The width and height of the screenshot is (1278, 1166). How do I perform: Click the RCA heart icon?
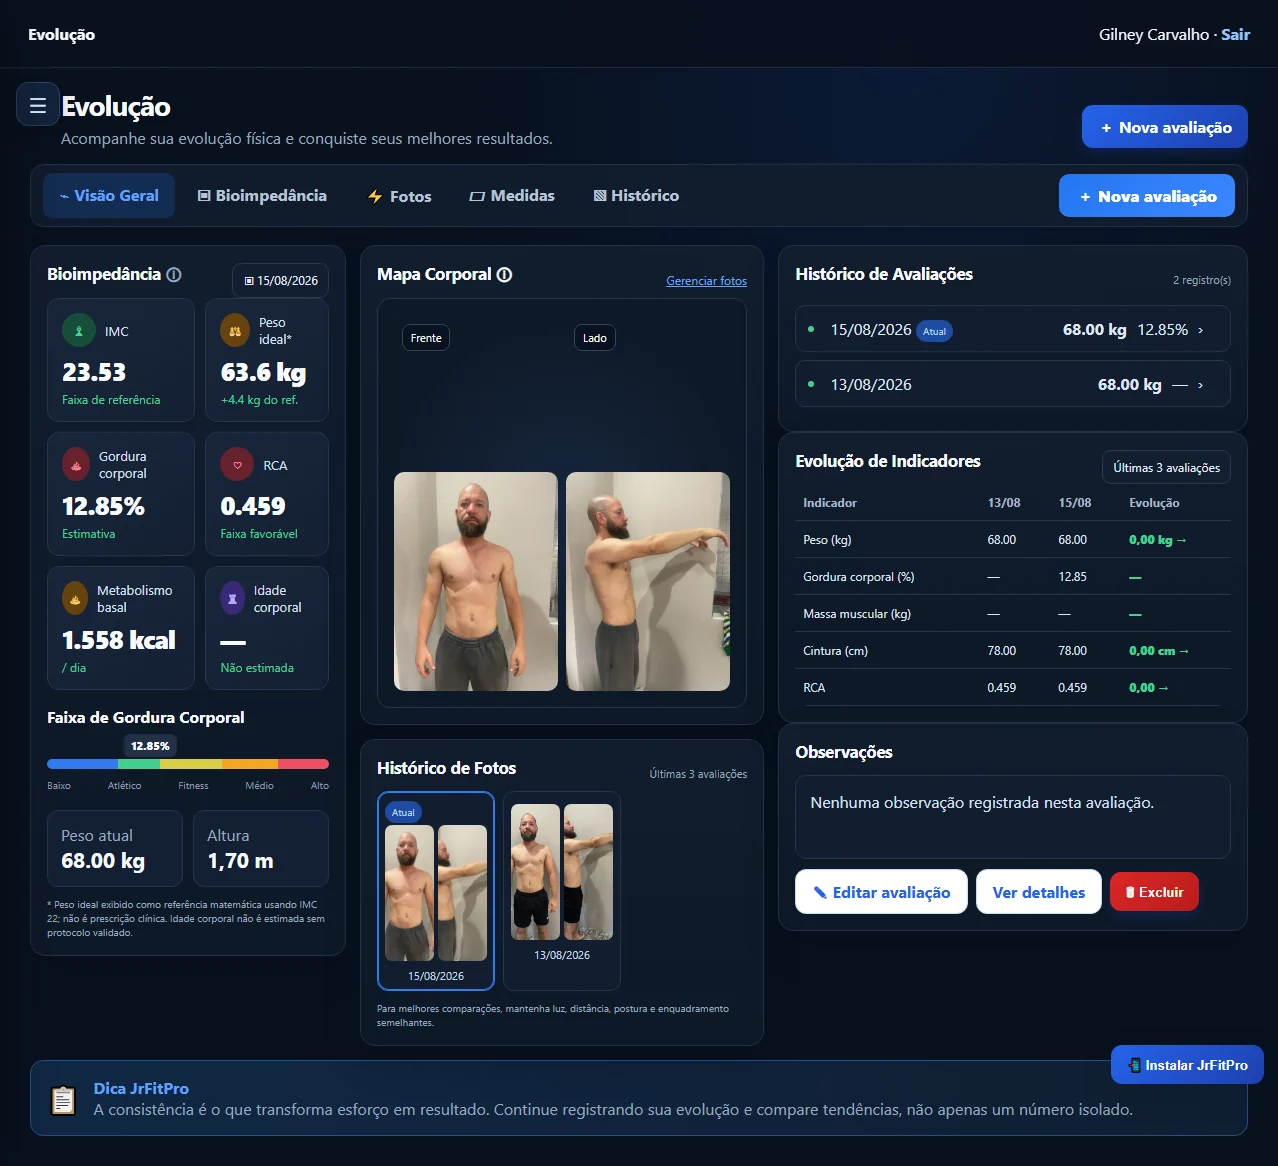237,465
